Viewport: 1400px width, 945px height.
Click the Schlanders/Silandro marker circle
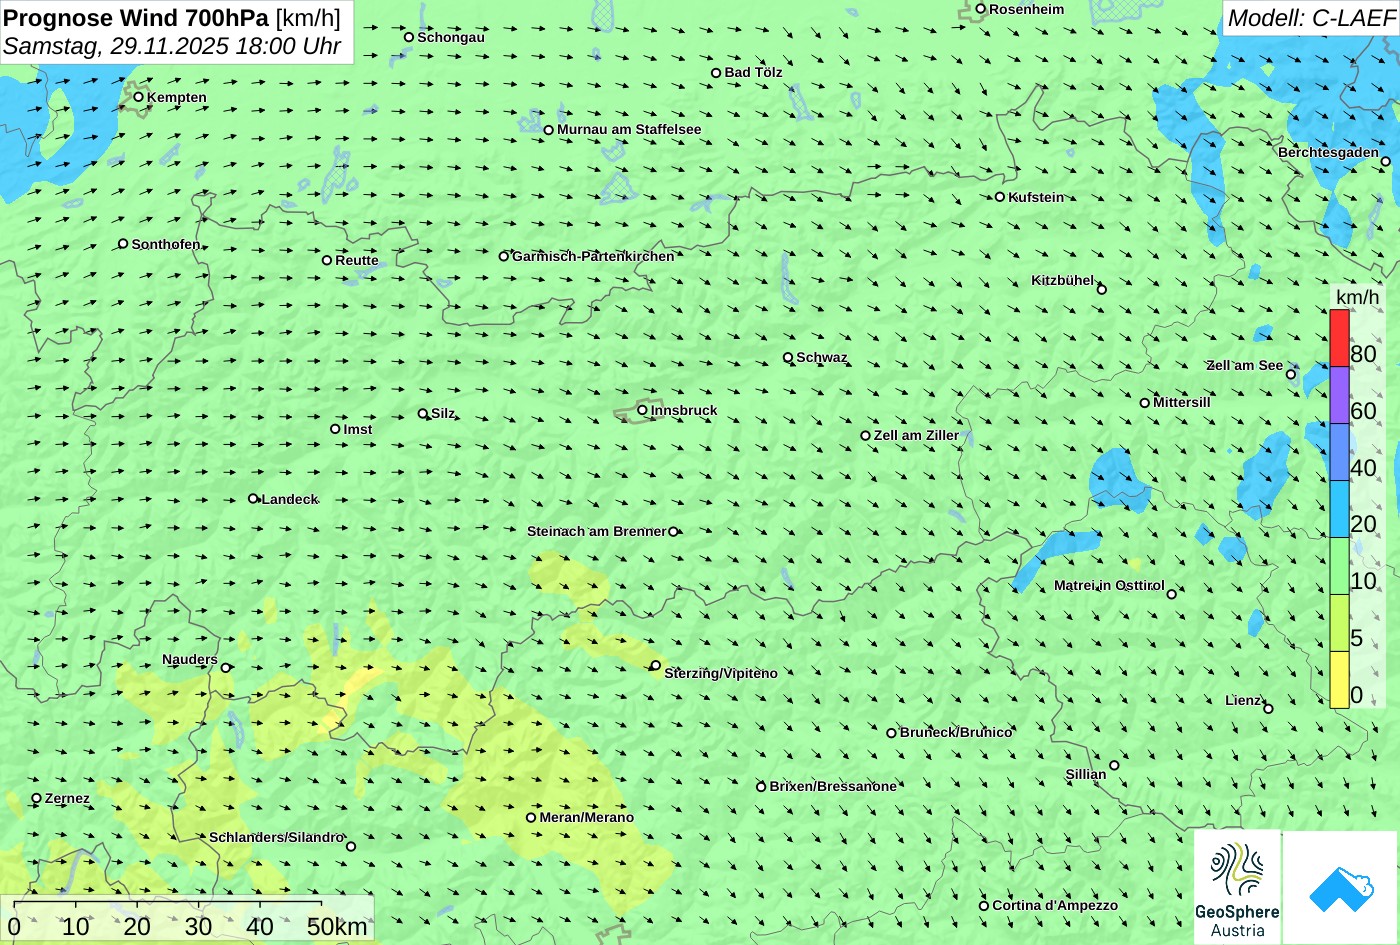pos(351,847)
